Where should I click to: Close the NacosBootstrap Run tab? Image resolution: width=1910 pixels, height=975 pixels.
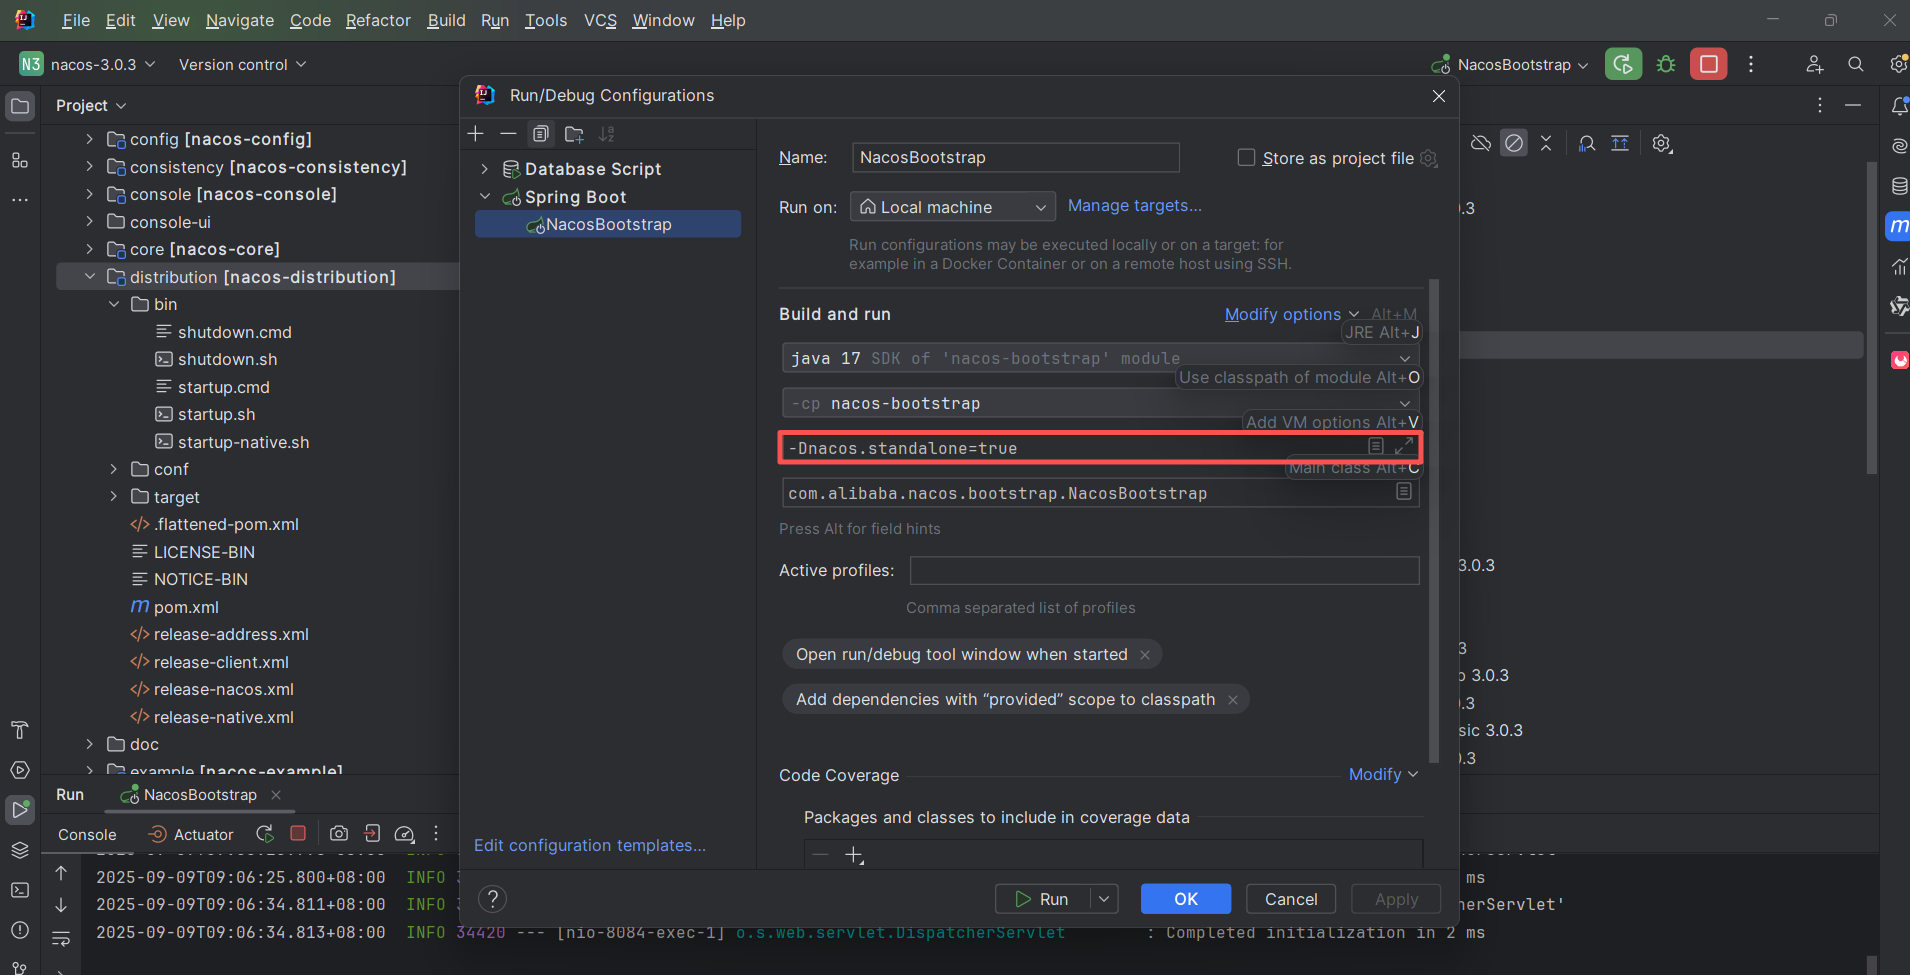pyautogui.click(x=276, y=795)
